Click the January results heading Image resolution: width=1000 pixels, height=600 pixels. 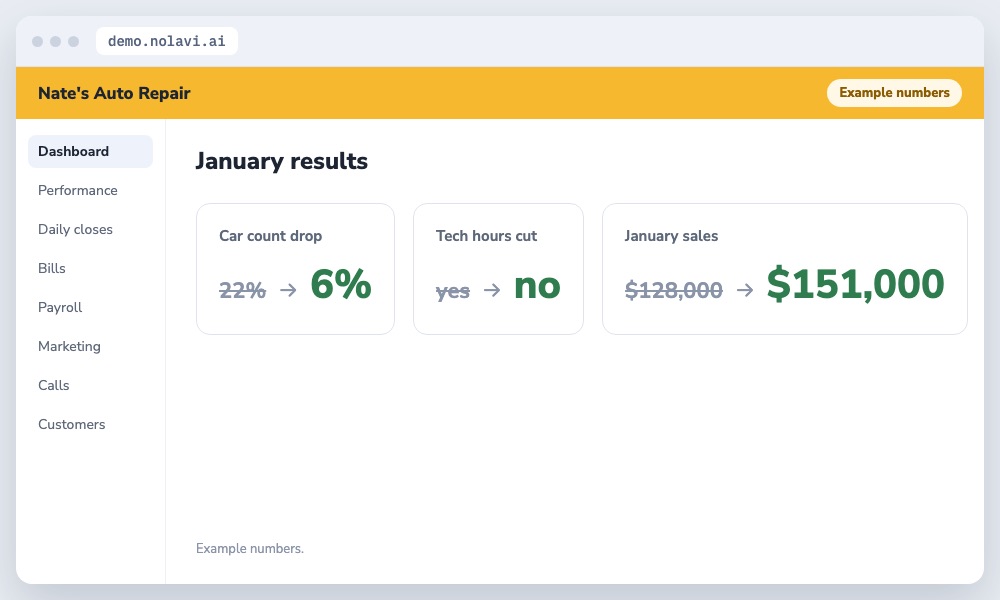[281, 161]
